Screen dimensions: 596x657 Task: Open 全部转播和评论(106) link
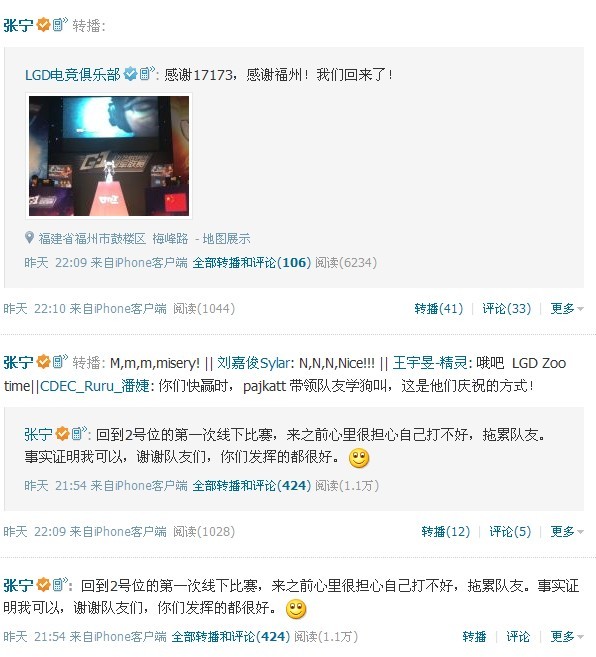coord(251,263)
